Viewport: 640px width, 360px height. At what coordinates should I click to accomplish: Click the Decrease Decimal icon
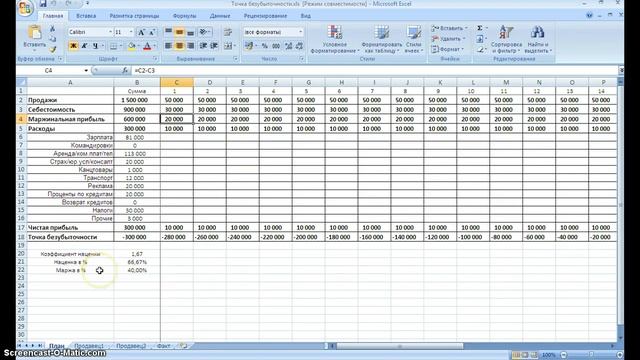tap(300, 46)
